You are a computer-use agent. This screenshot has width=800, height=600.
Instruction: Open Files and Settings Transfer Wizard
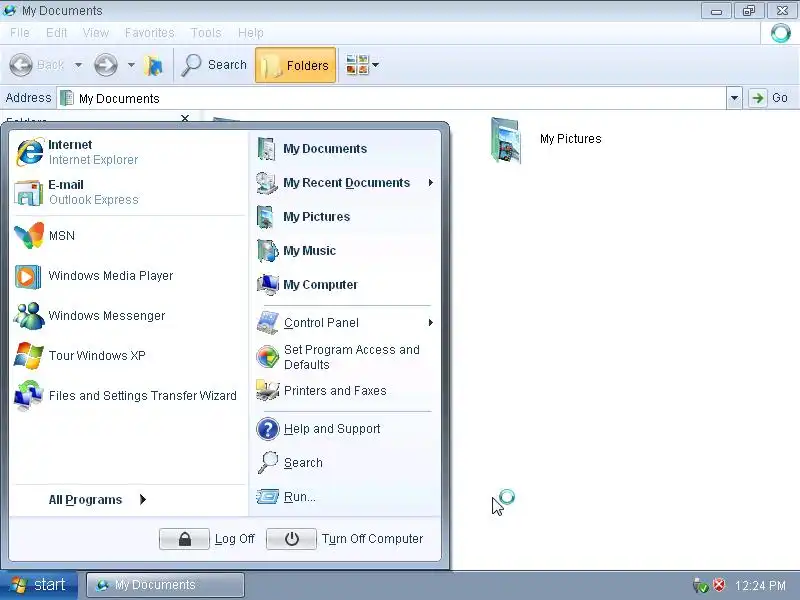pyautogui.click(x=128, y=395)
